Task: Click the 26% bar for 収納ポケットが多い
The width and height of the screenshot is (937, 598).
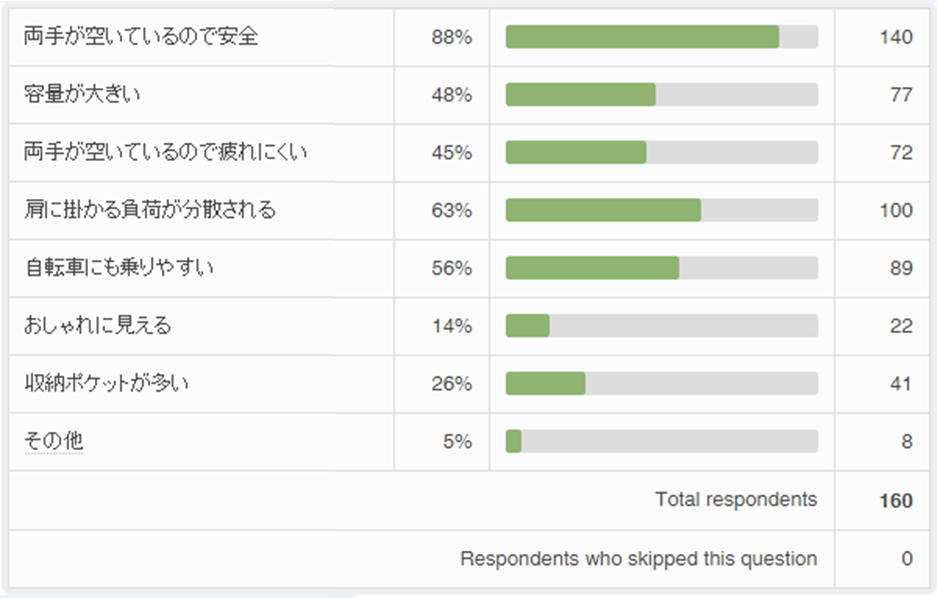Action: pos(661,383)
